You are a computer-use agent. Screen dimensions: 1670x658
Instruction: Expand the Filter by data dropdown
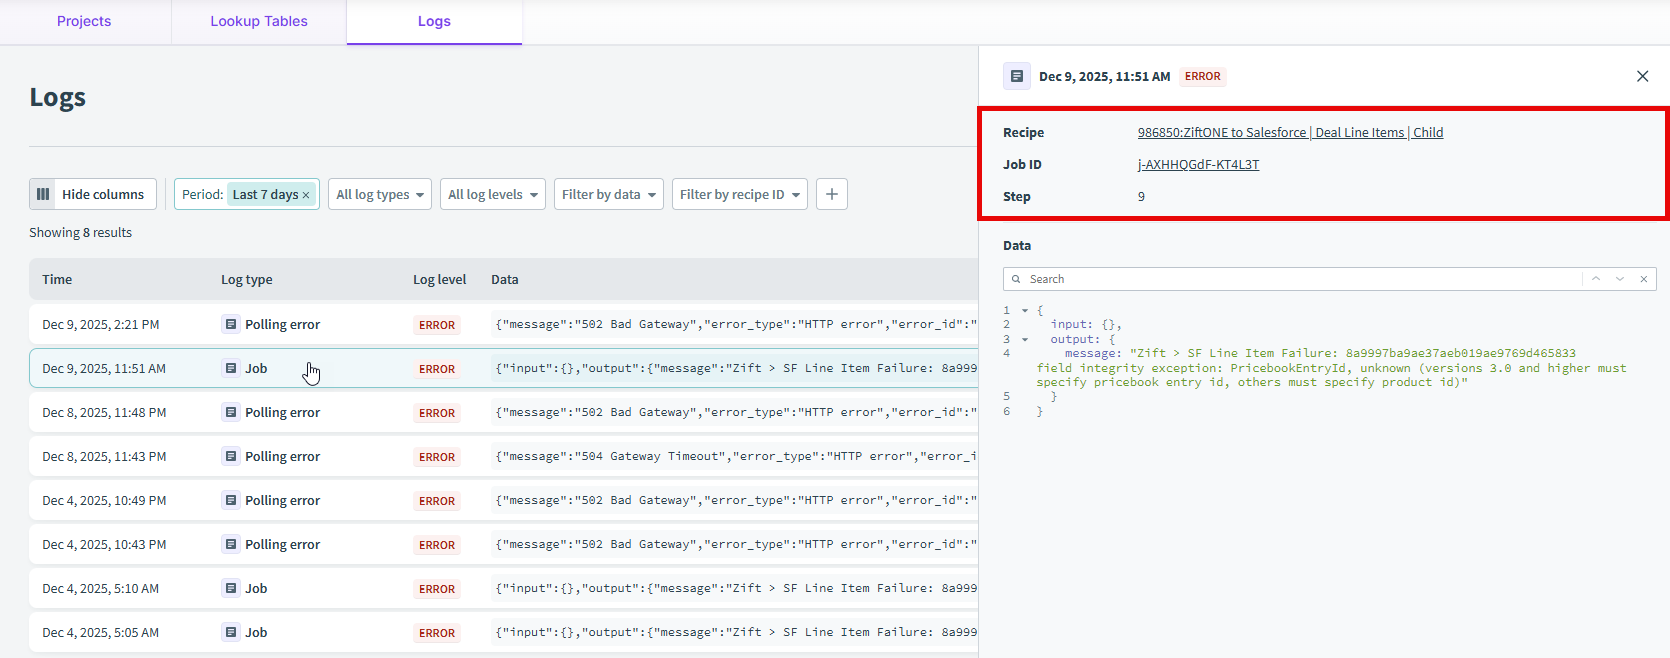point(609,194)
